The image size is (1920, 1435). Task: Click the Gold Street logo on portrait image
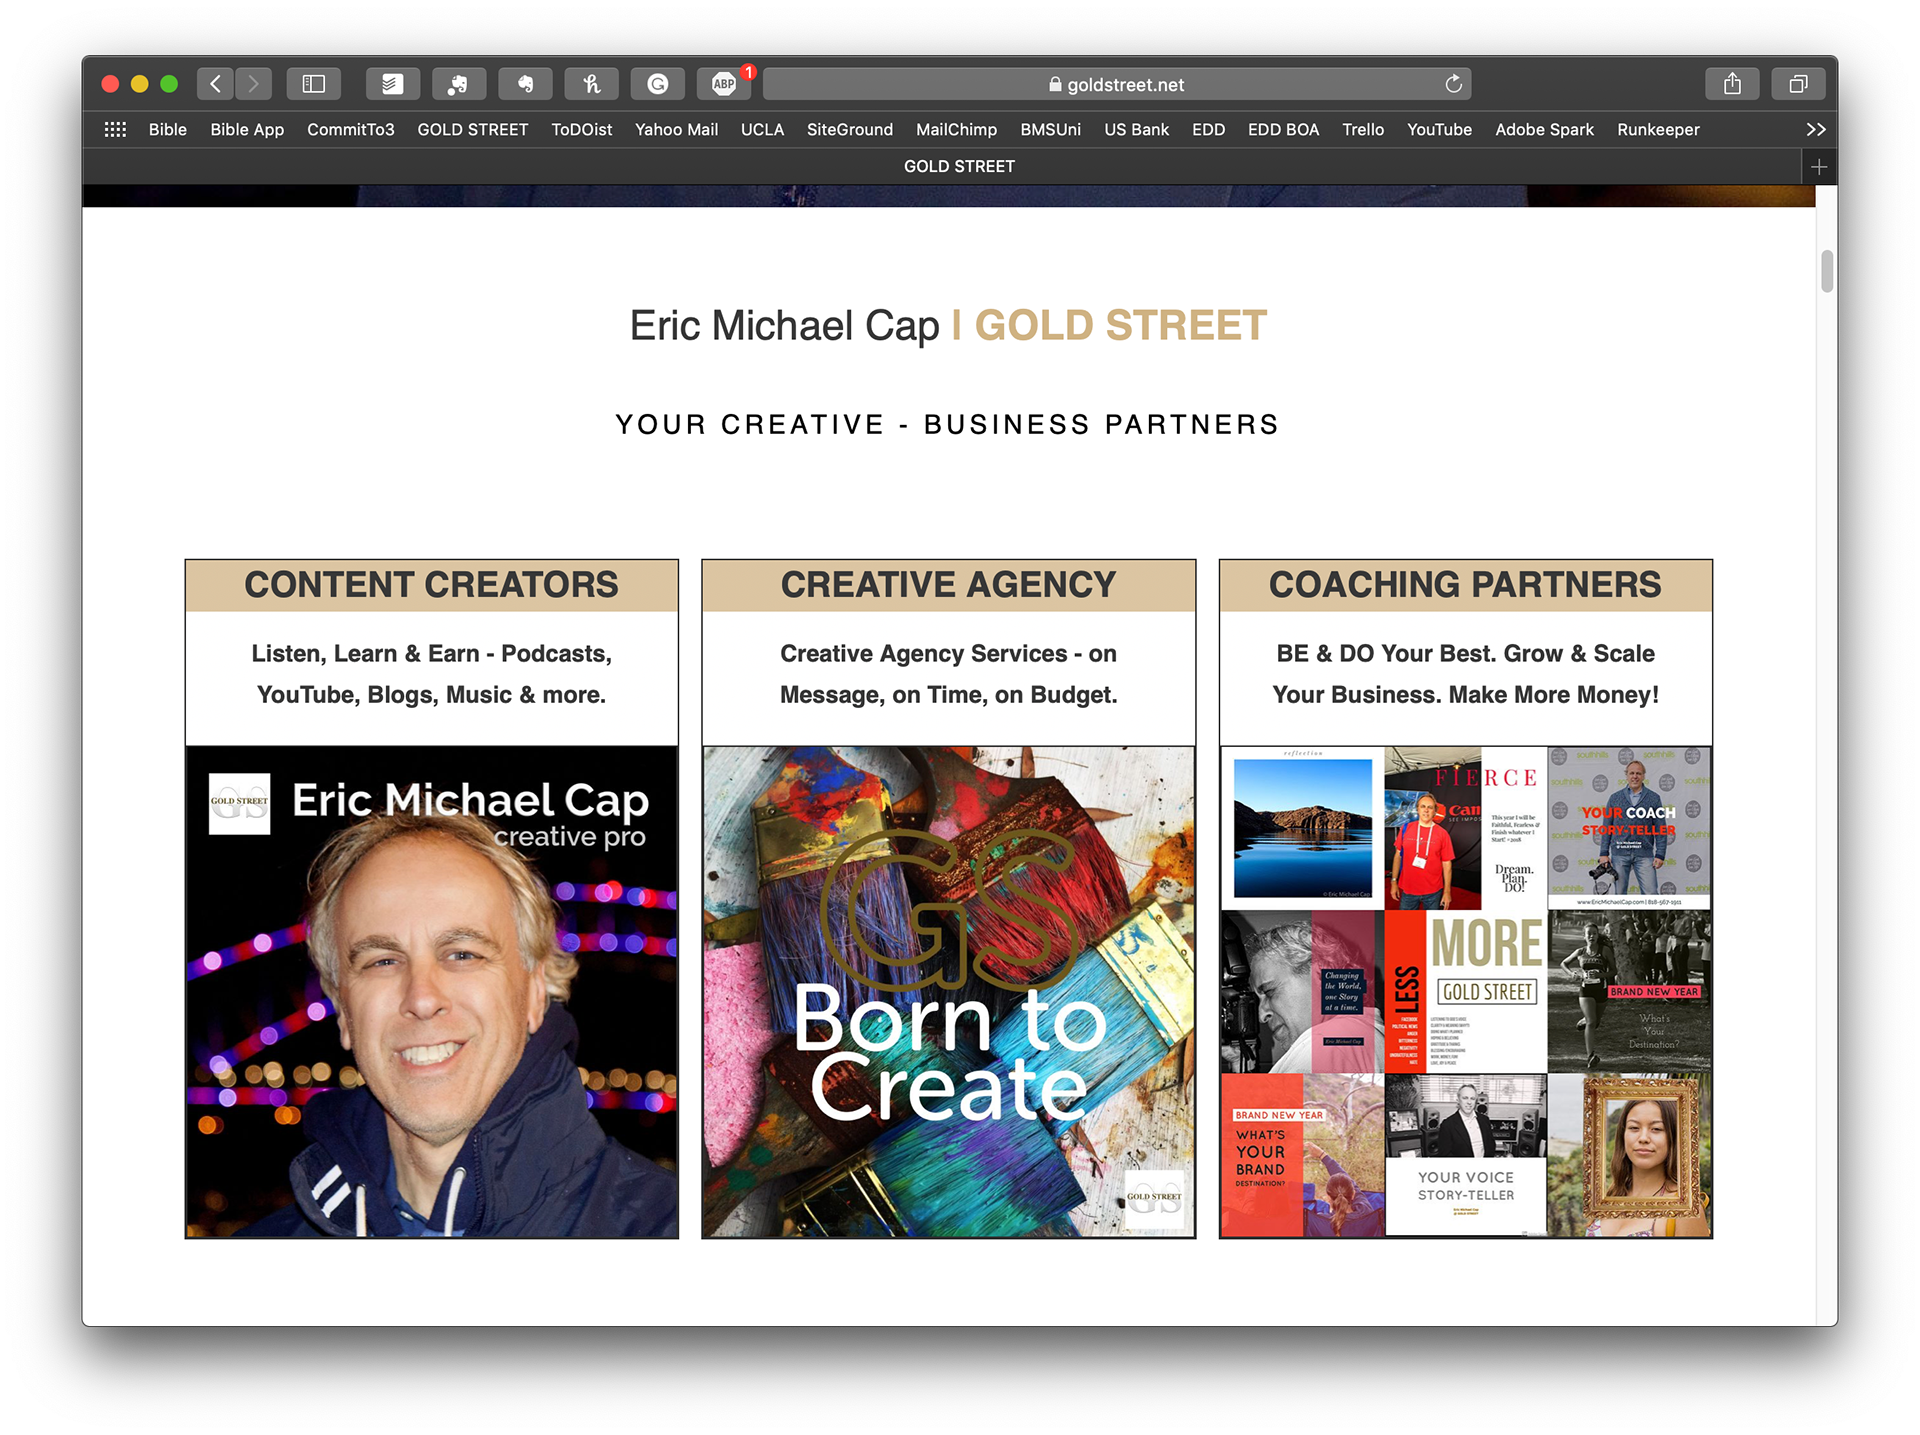point(239,803)
